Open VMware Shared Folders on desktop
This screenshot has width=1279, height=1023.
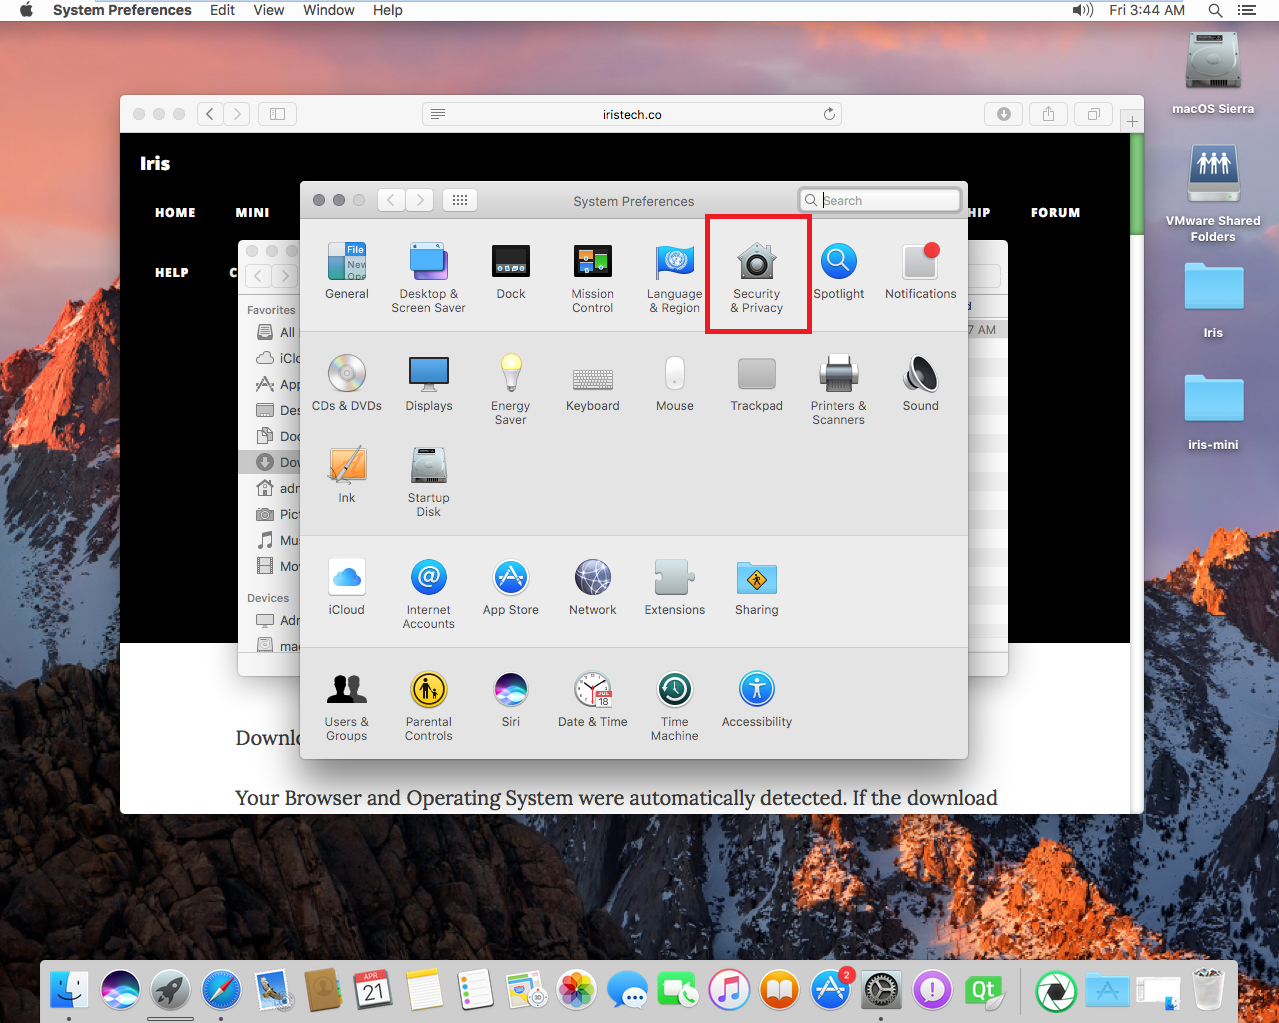click(1213, 192)
